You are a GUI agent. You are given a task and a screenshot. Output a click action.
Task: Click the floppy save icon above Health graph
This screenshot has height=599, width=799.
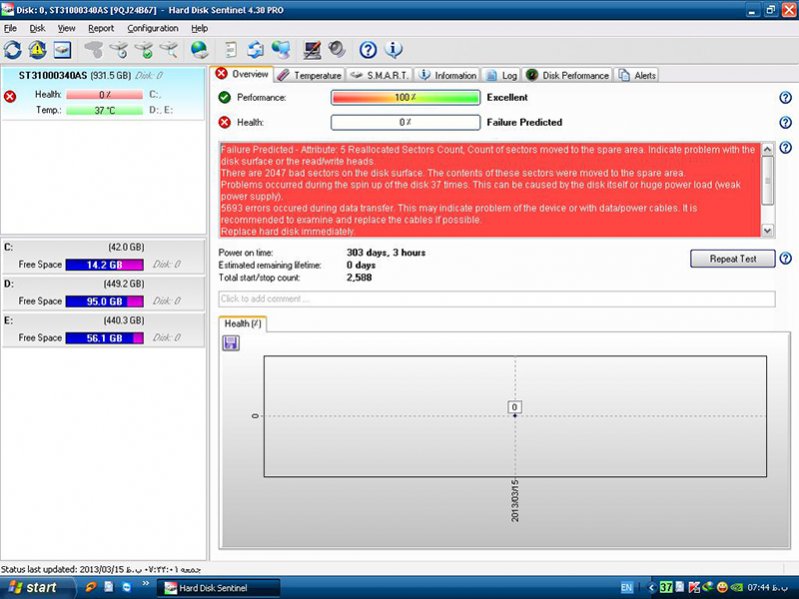pyautogui.click(x=231, y=343)
